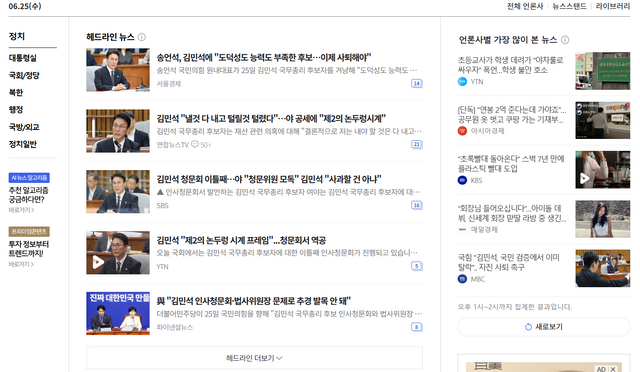Open headline 김민석 청문회 이틀째 청문위원 모독
Screen dimensions: 640x372
(x=269, y=179)
